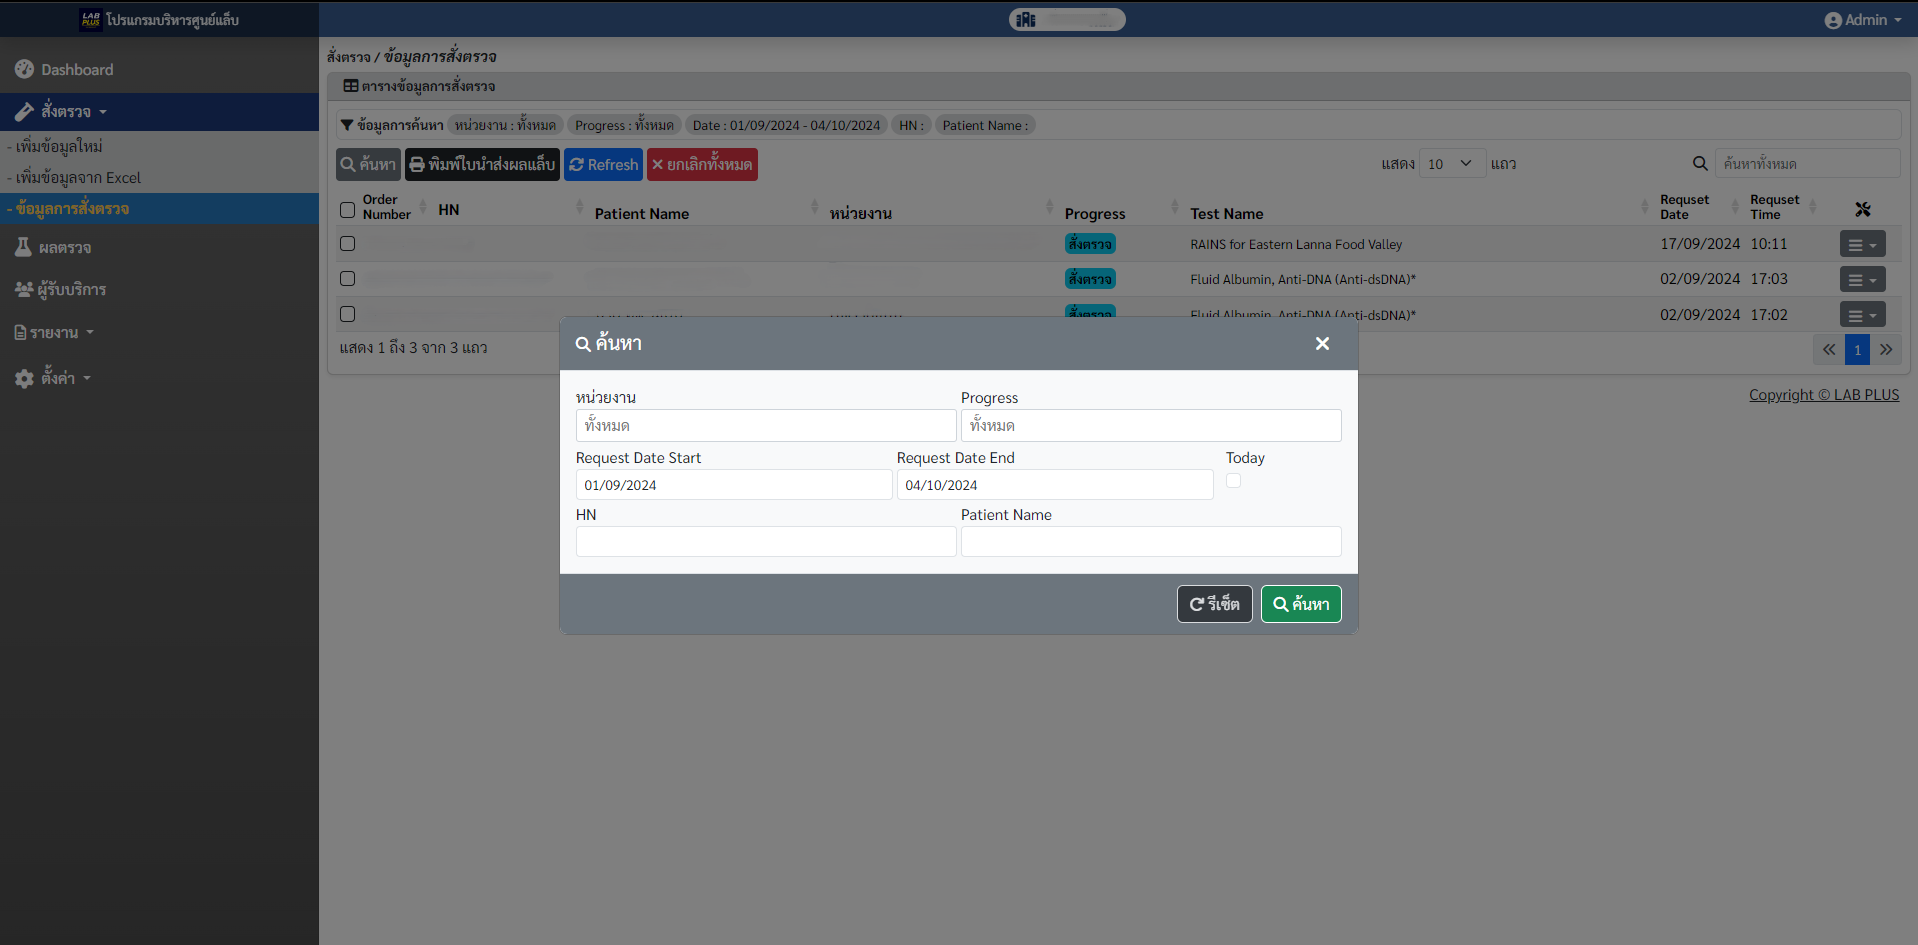Click the ผู้รับบริการ people icon
1918x945 pixels.
(x=24, y=290)
